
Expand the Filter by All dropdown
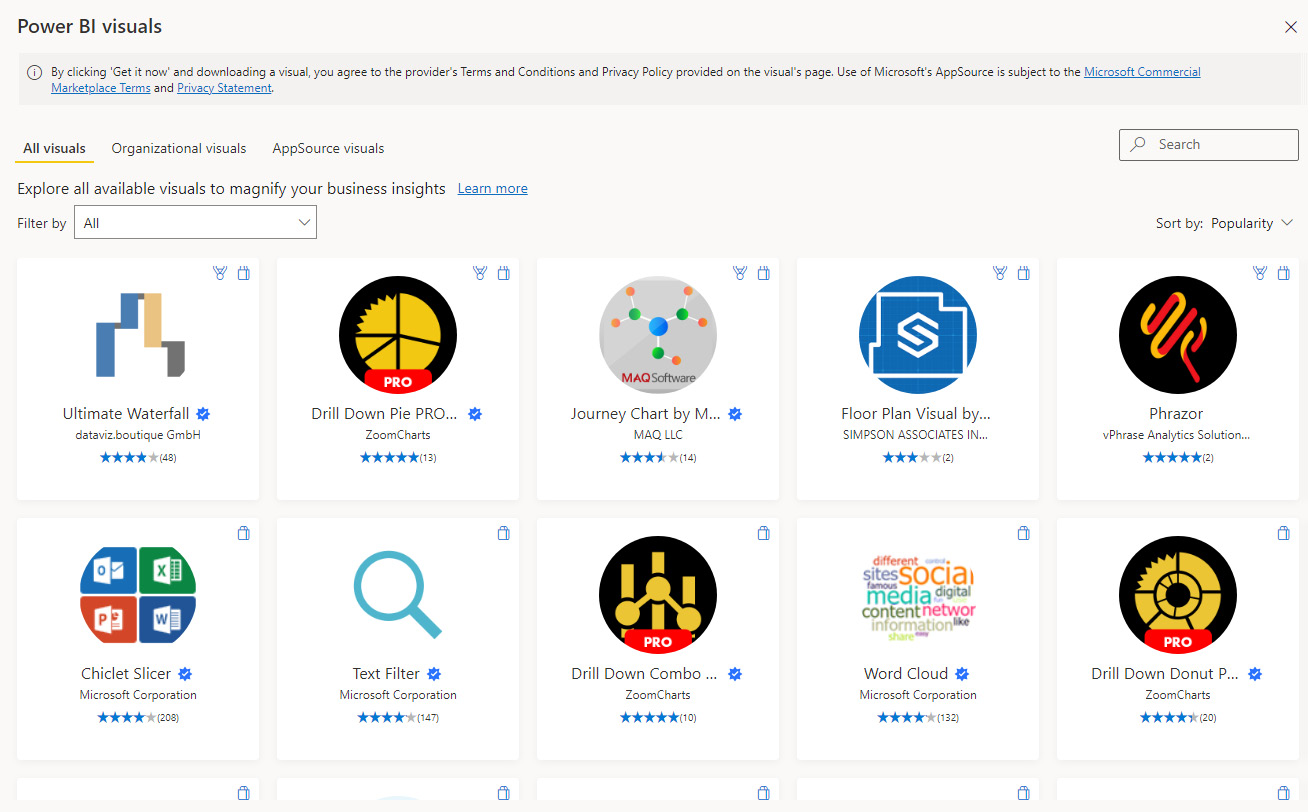click(x=195, y=223)
